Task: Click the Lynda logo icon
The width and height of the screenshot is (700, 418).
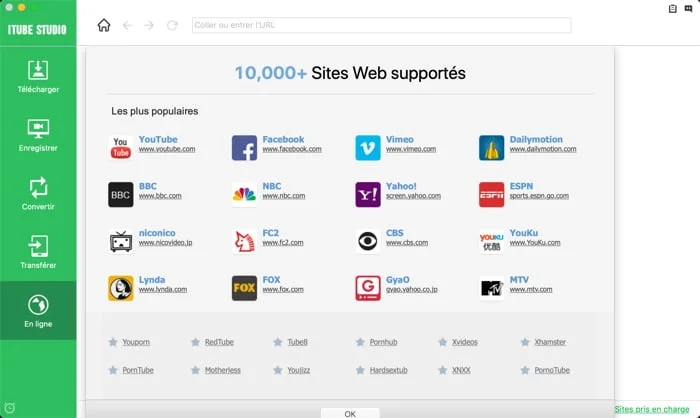Action: (121, 288)
